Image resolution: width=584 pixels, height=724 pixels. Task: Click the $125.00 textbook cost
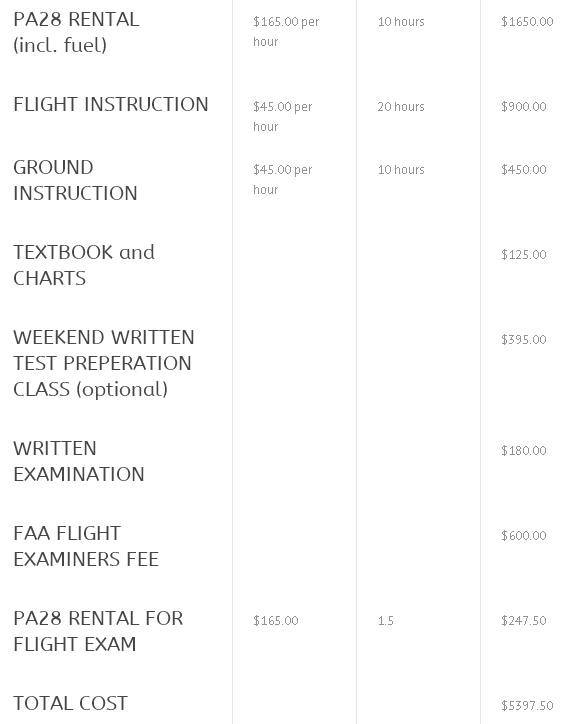click(524, 254)
